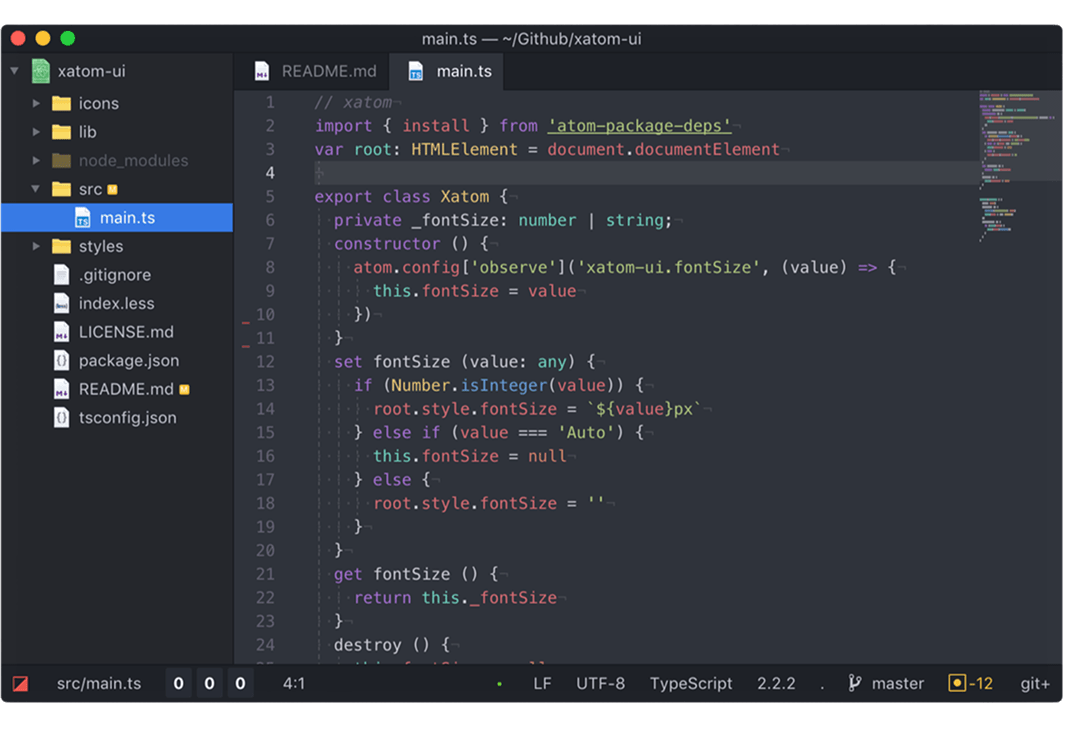1066x737 pixels.
Task: Collapse the src folder arrow
Action: click(x=35, y=189)
